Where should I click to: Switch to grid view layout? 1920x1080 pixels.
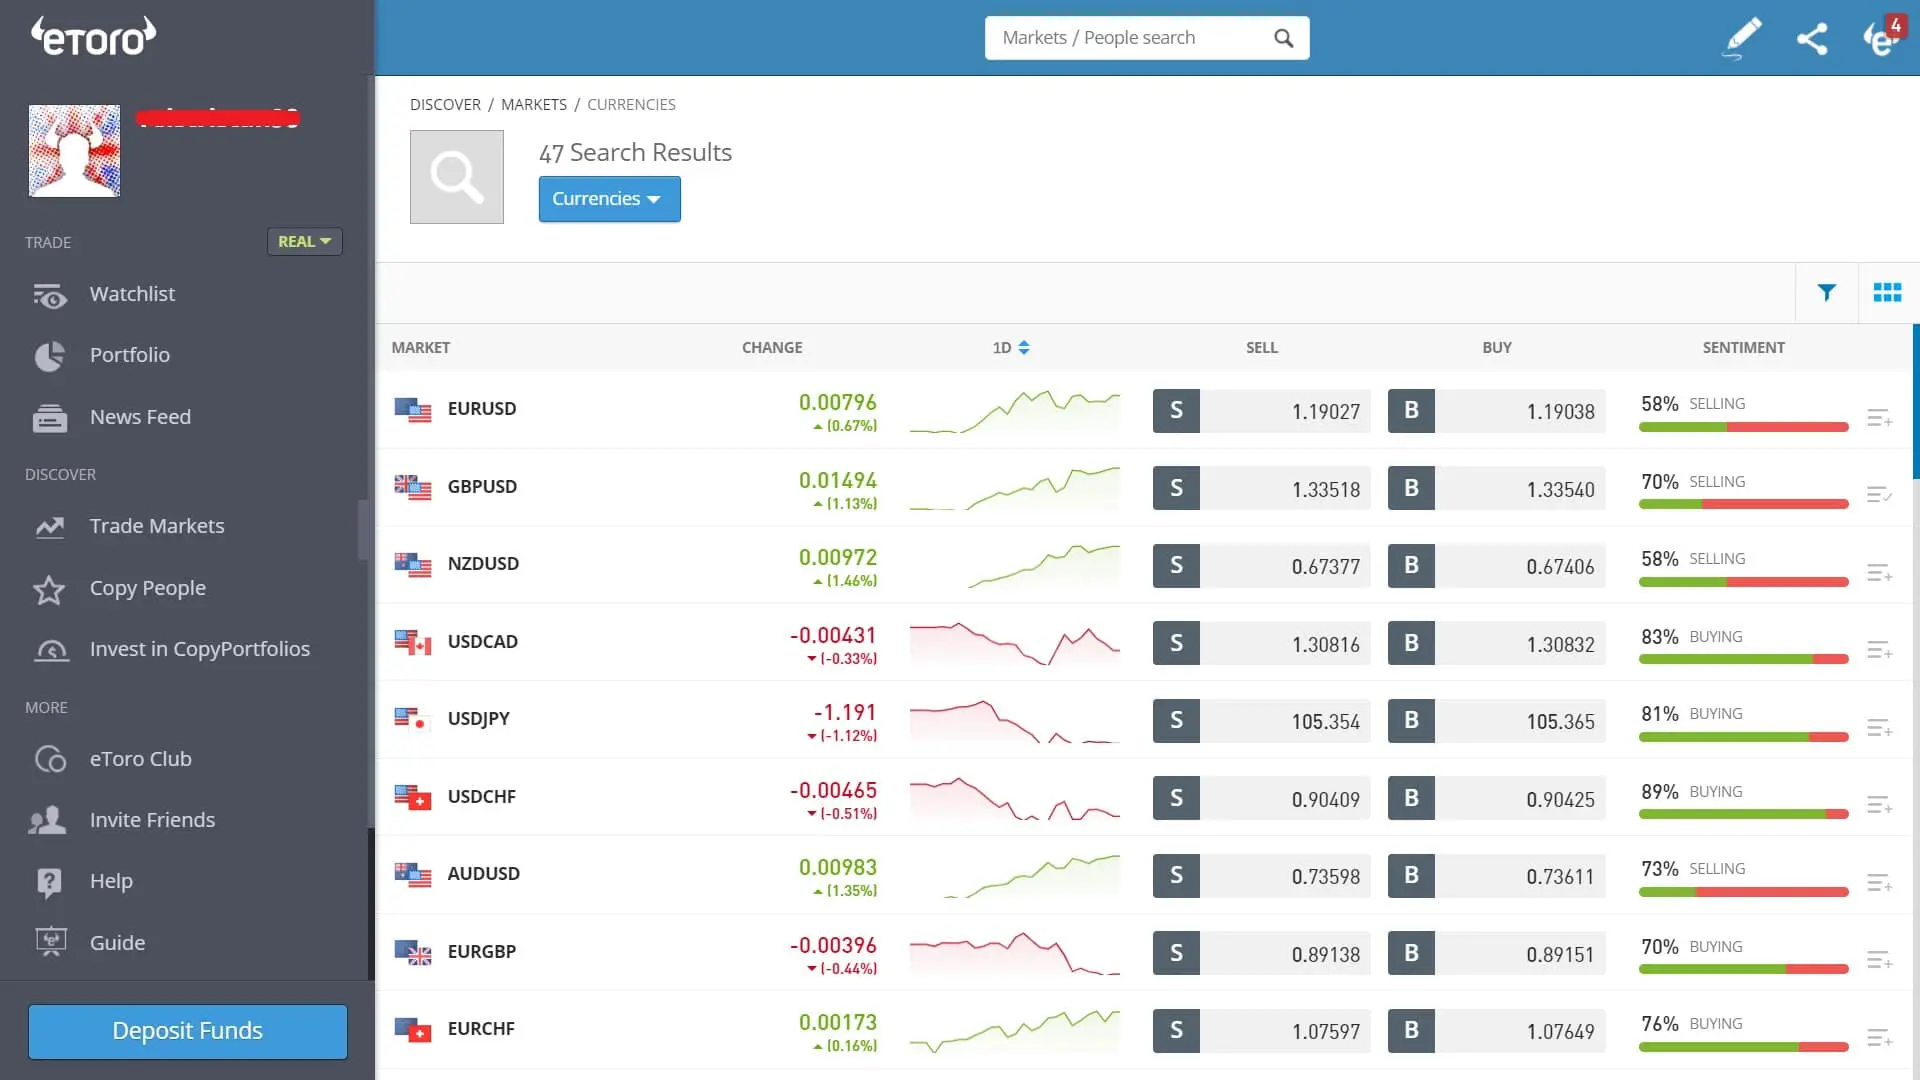(x=1889, y=292)
